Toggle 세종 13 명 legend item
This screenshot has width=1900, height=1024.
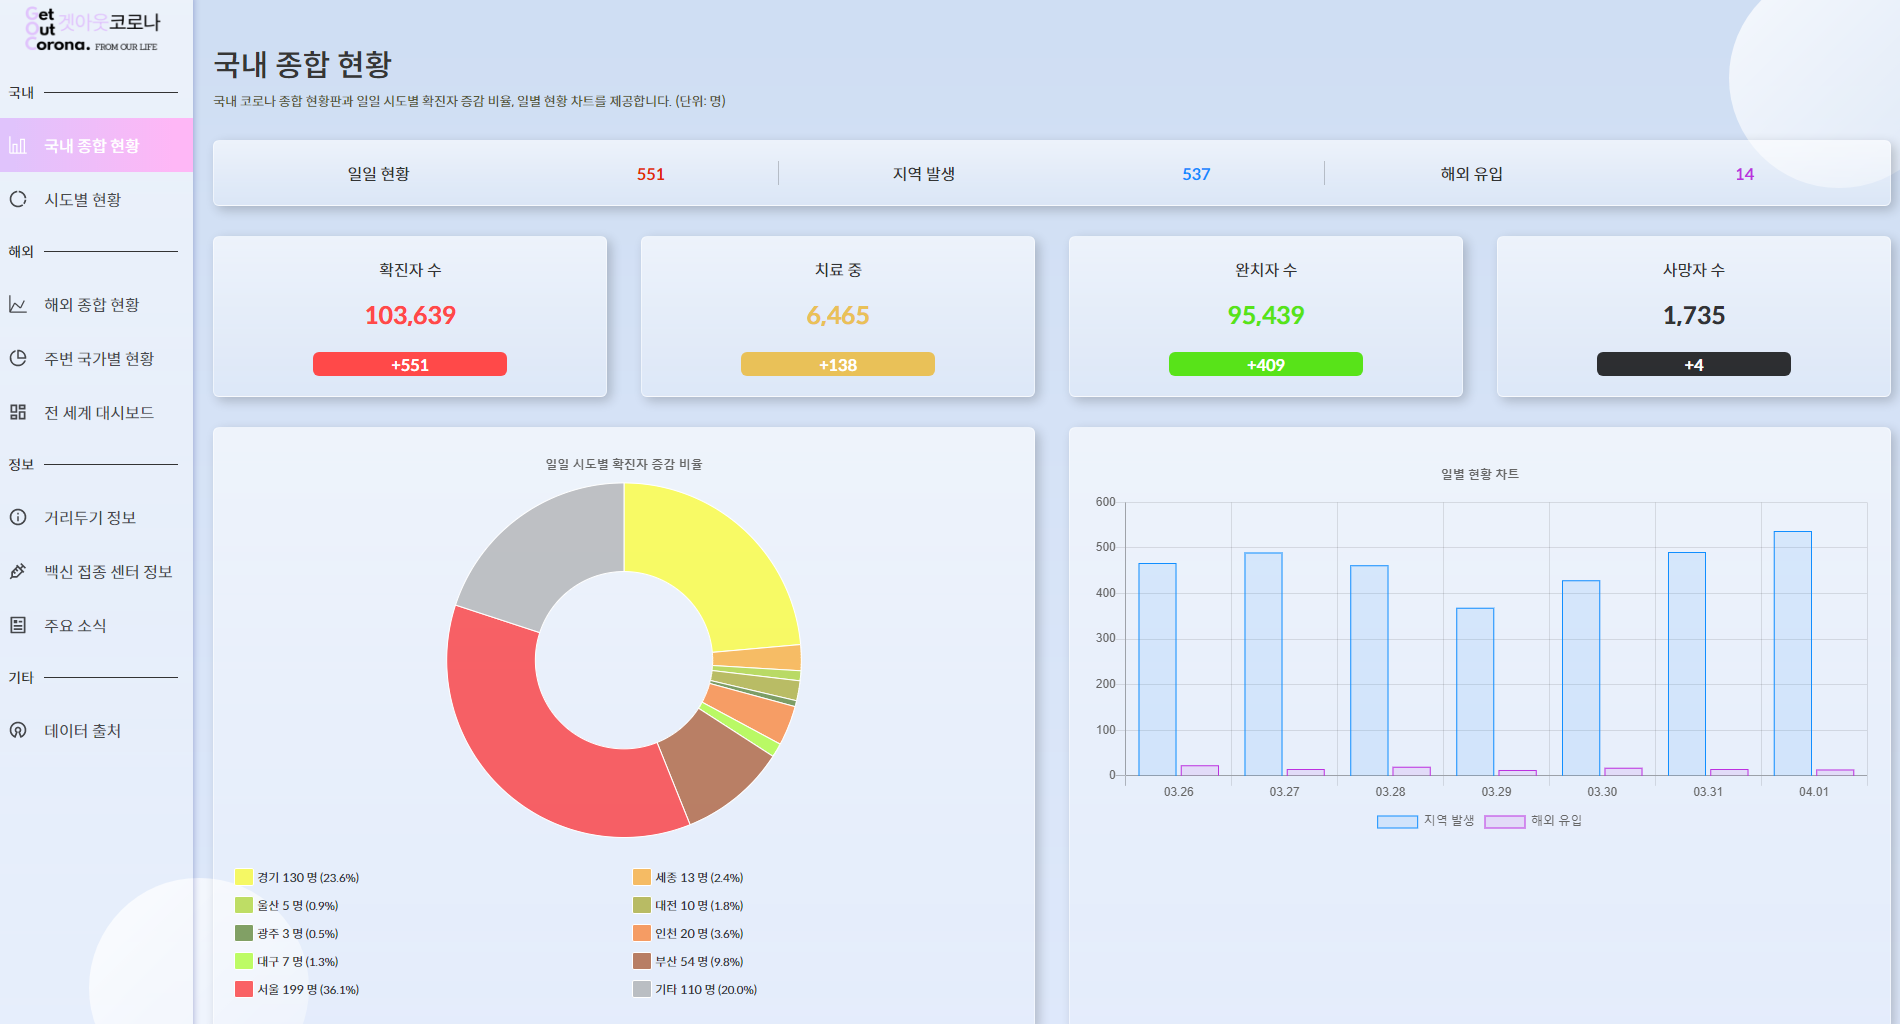coord(688,877)
